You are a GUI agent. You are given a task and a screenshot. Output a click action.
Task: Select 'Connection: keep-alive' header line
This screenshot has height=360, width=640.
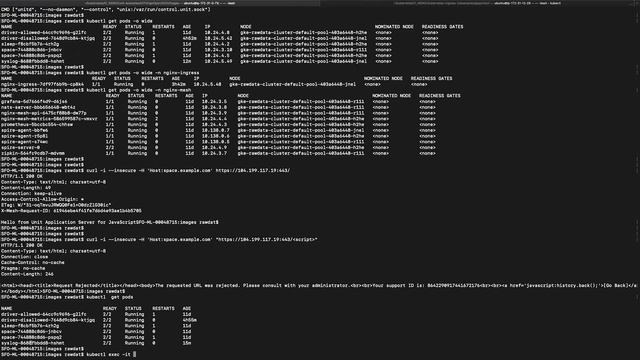[31, 193]
